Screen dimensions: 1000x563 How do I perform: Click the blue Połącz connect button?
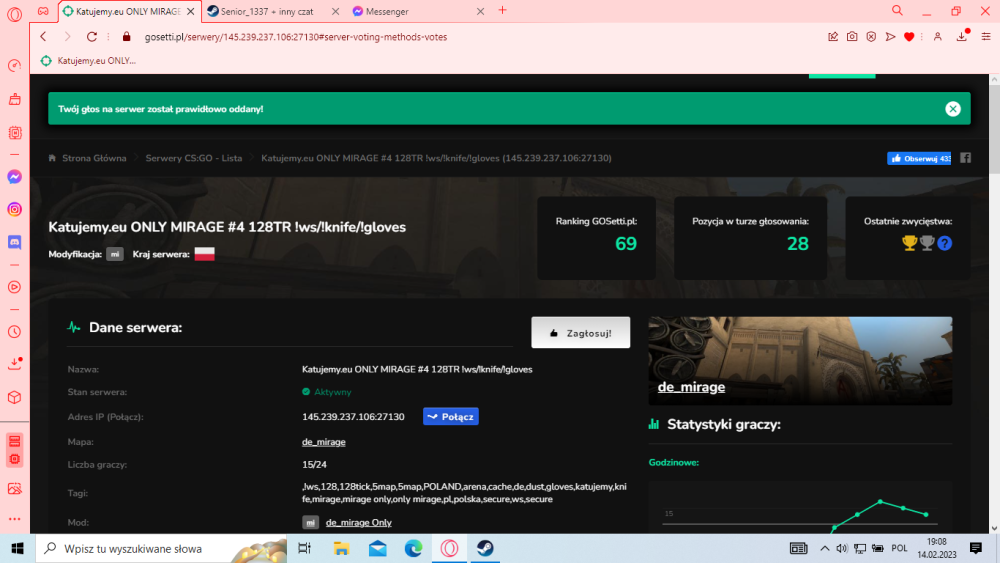[451, 416]
